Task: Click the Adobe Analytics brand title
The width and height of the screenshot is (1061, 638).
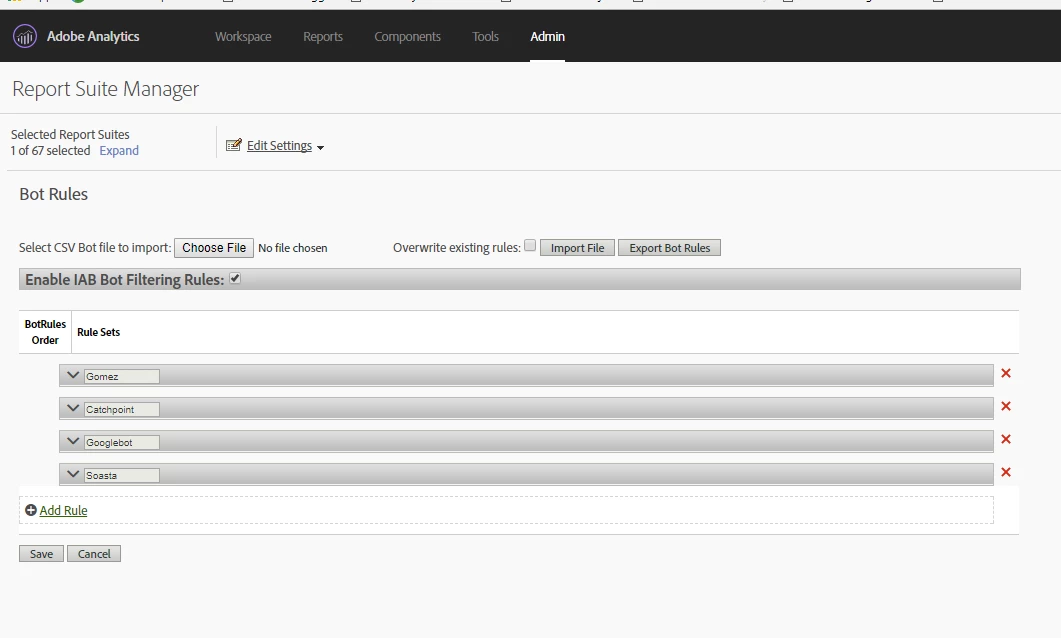Action: [x=93, y=37]
